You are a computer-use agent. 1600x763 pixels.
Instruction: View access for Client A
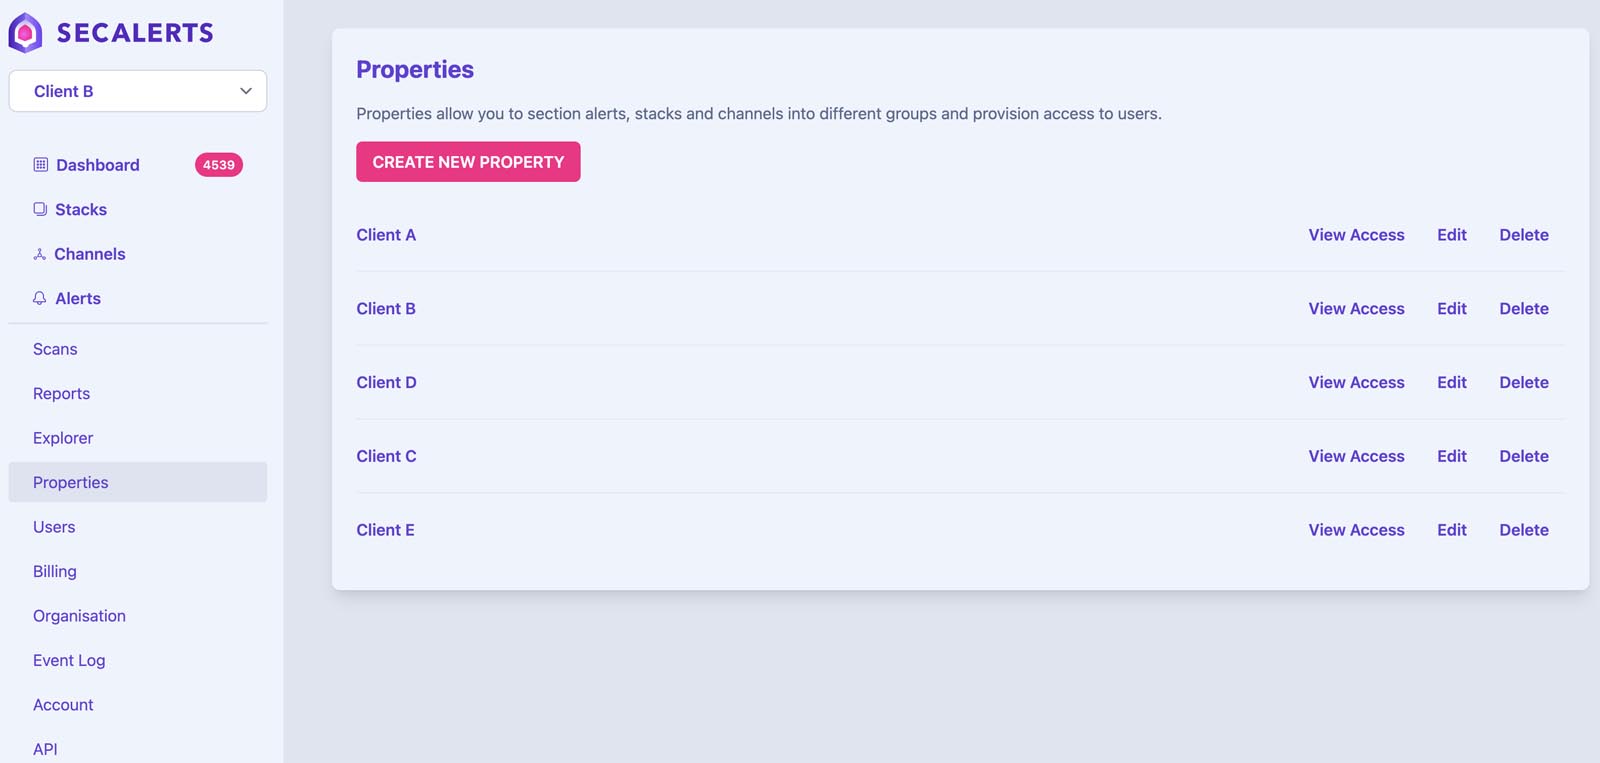(1356, 234)
